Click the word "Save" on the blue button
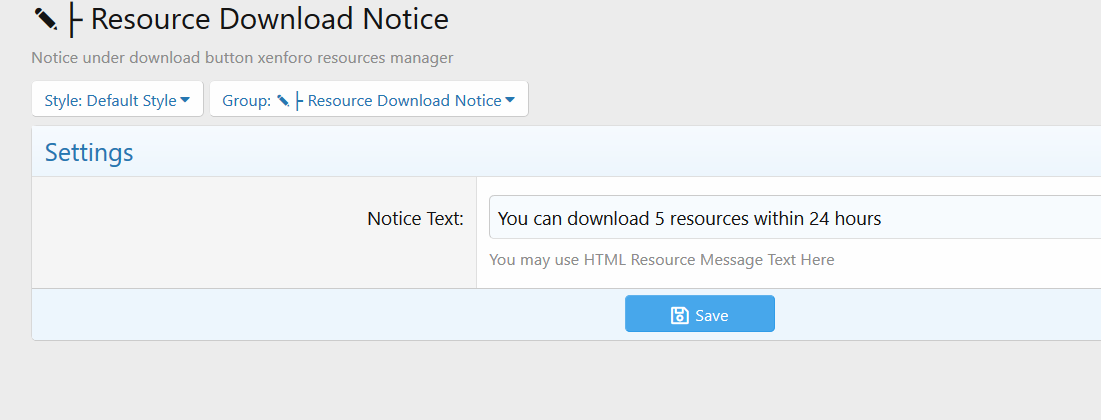Image resolution: width=1101 pixels, height=420 pixels. click(712, 315)
